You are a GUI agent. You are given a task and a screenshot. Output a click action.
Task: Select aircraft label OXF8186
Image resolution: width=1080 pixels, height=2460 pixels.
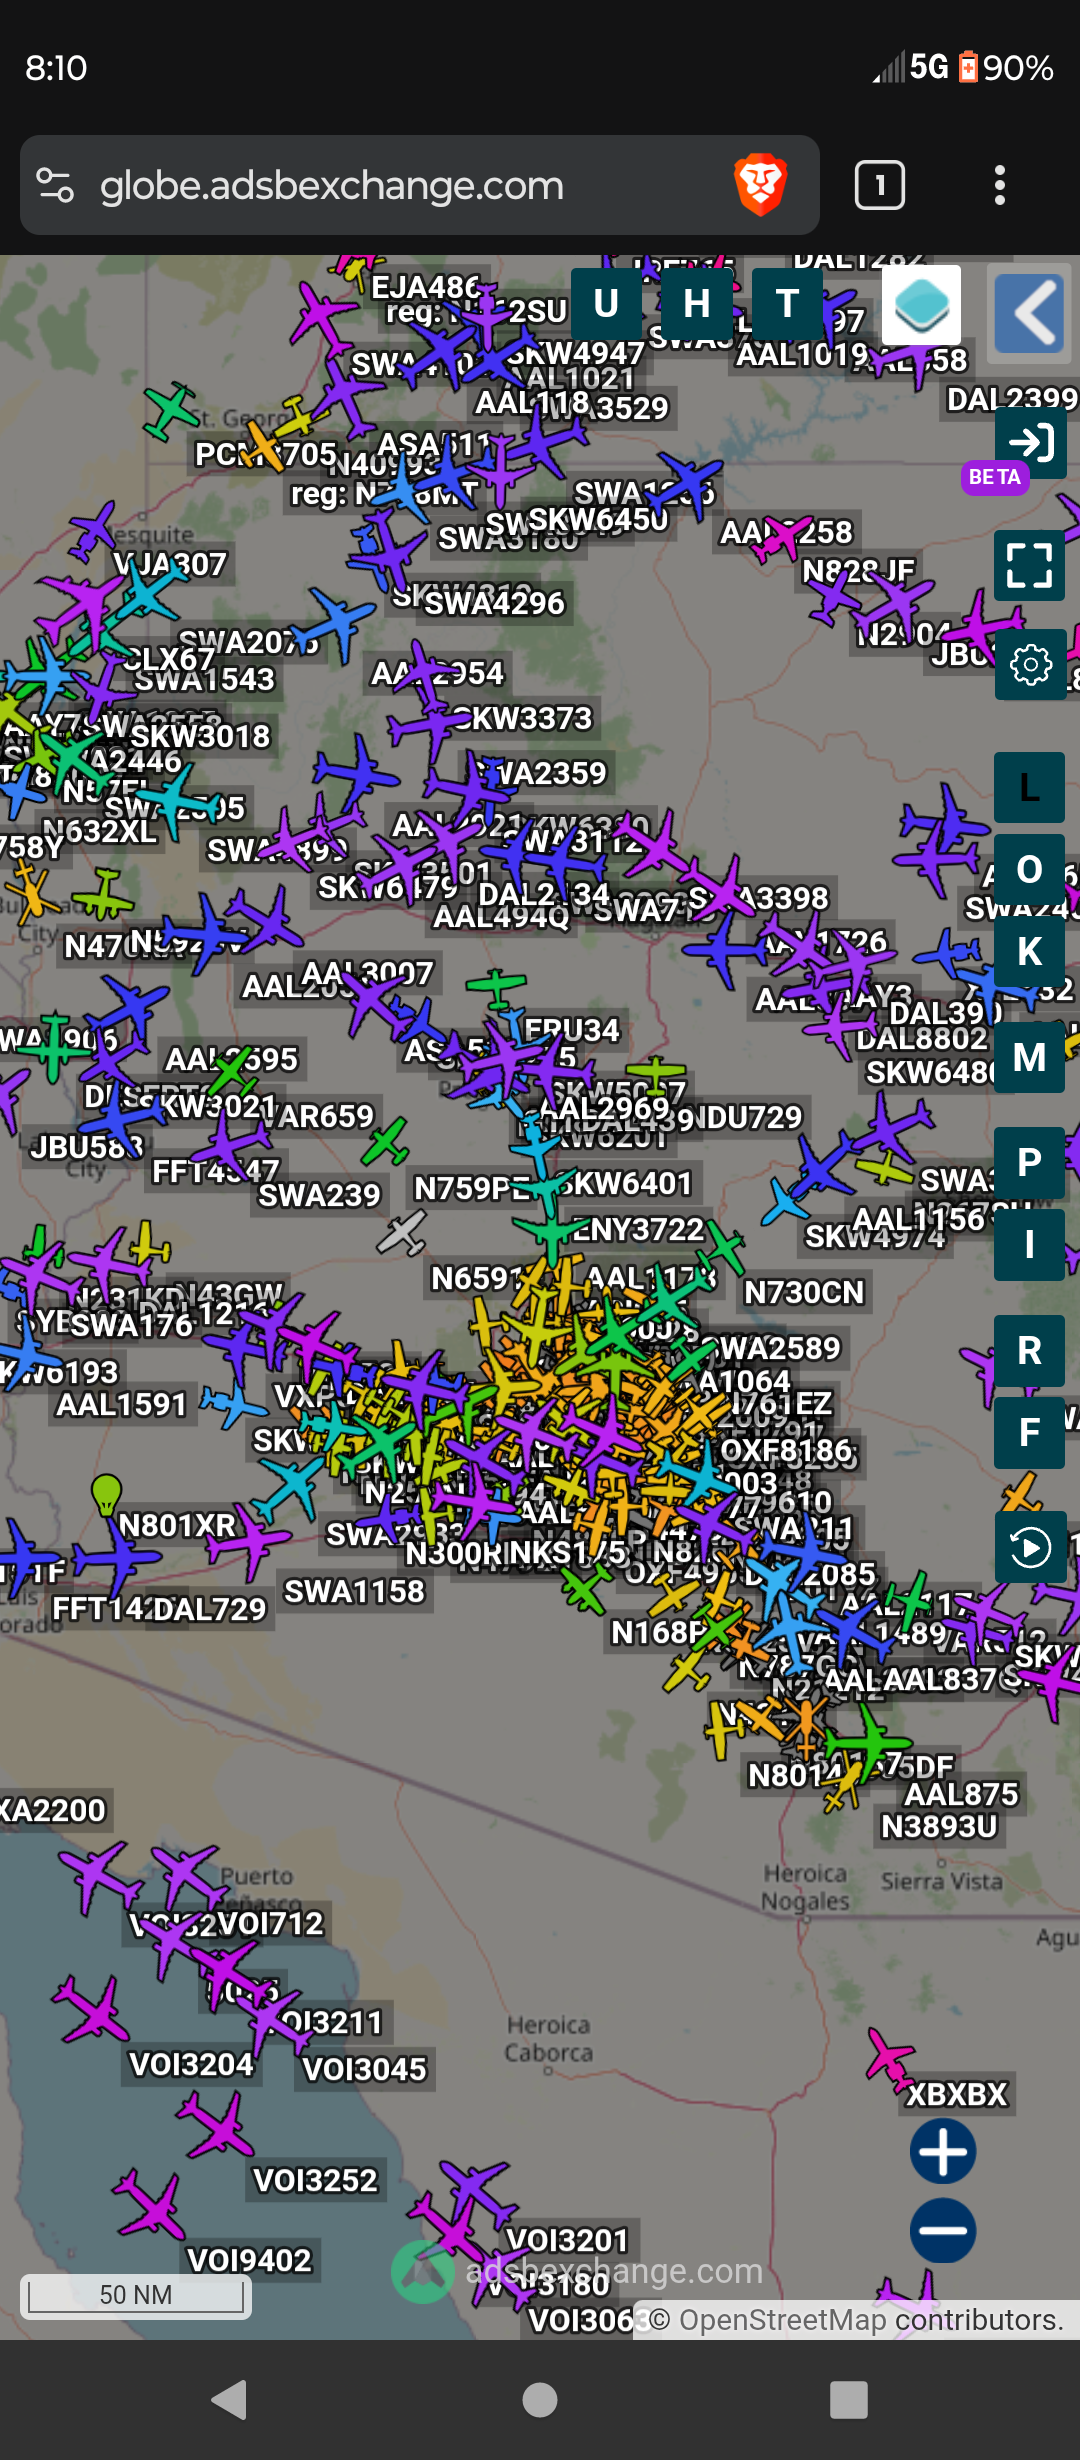[x=786, y=1450]
